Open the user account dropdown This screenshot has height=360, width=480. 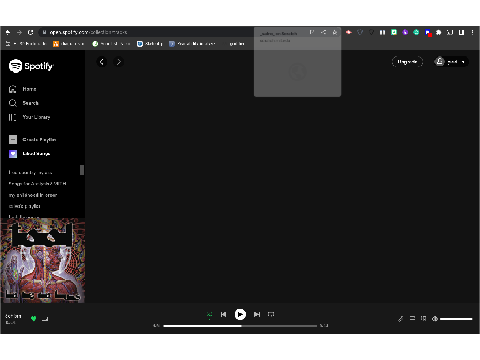[x=451, y=62]
